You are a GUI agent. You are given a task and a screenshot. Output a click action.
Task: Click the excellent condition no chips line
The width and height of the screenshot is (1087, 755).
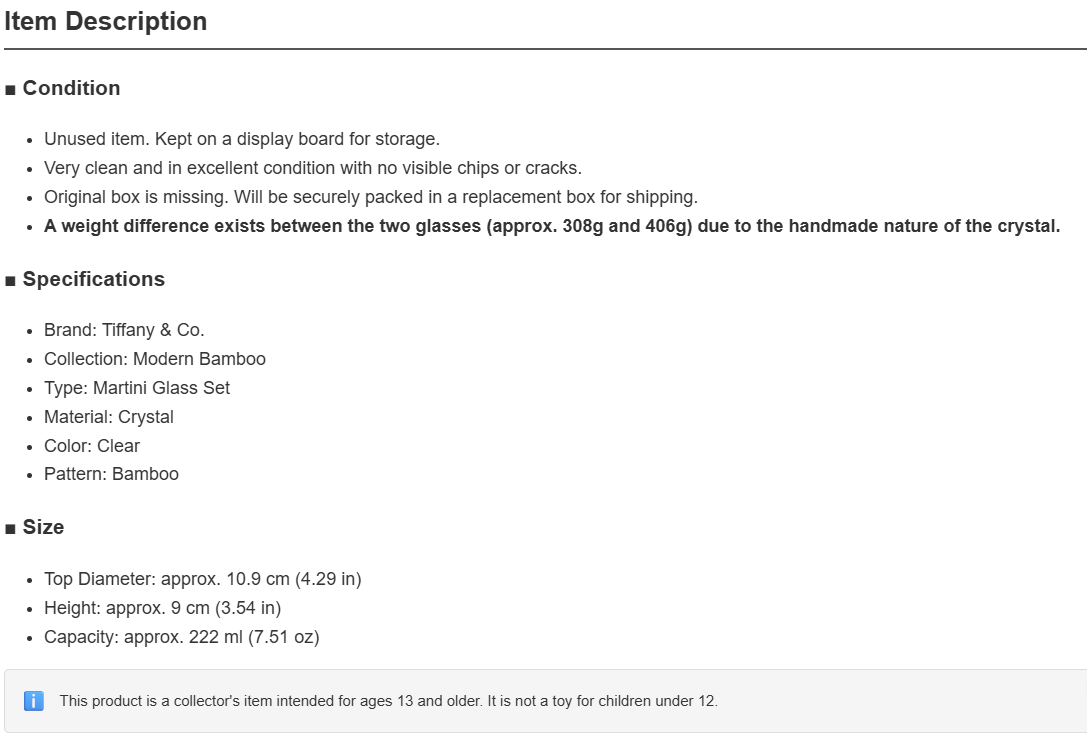pos(313,168)
